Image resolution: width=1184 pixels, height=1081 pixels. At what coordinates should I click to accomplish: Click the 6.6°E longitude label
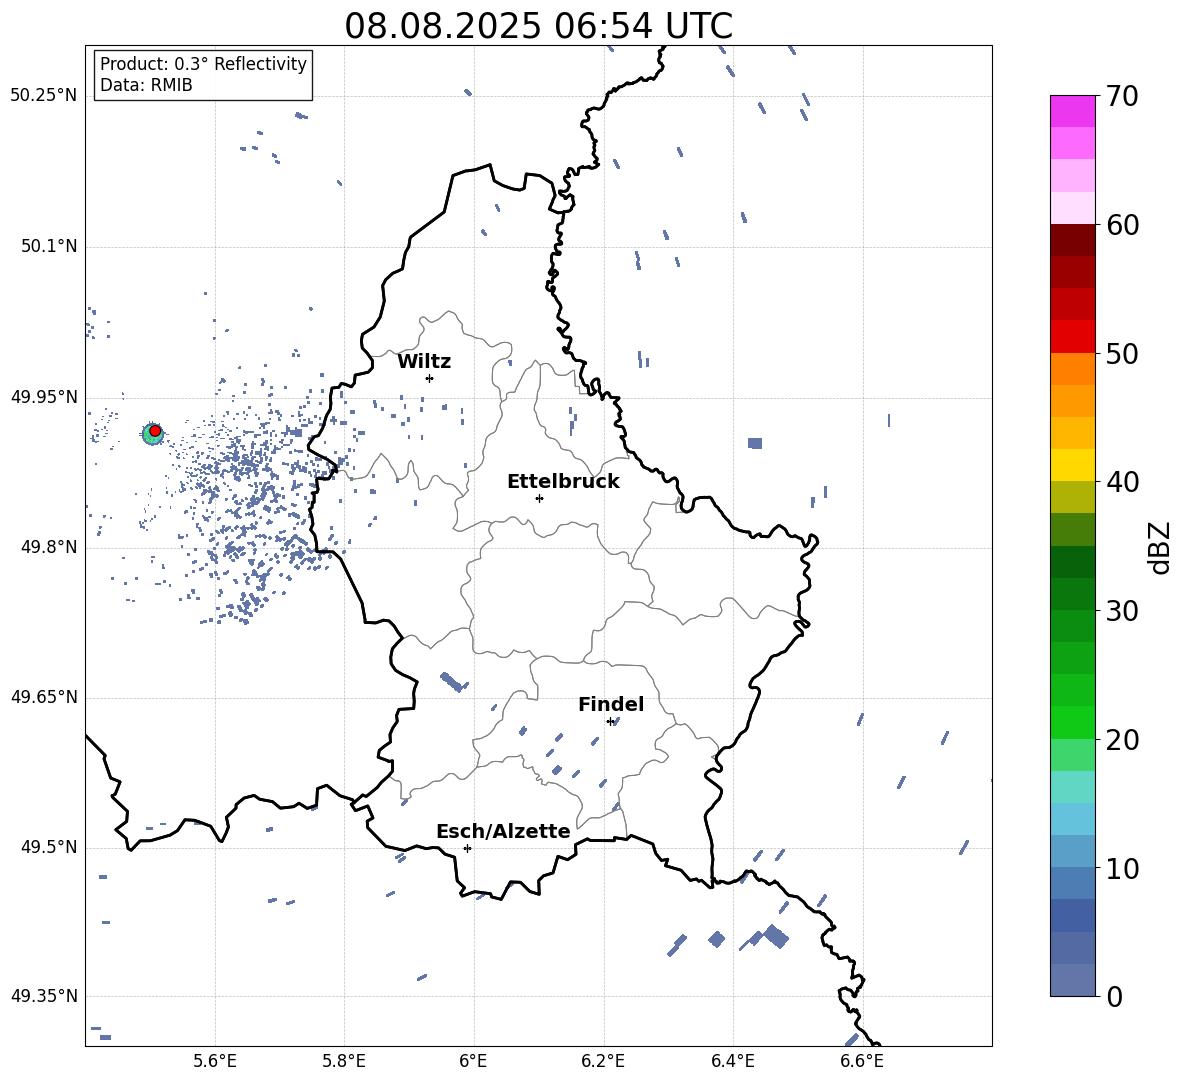click(862, 1061)
